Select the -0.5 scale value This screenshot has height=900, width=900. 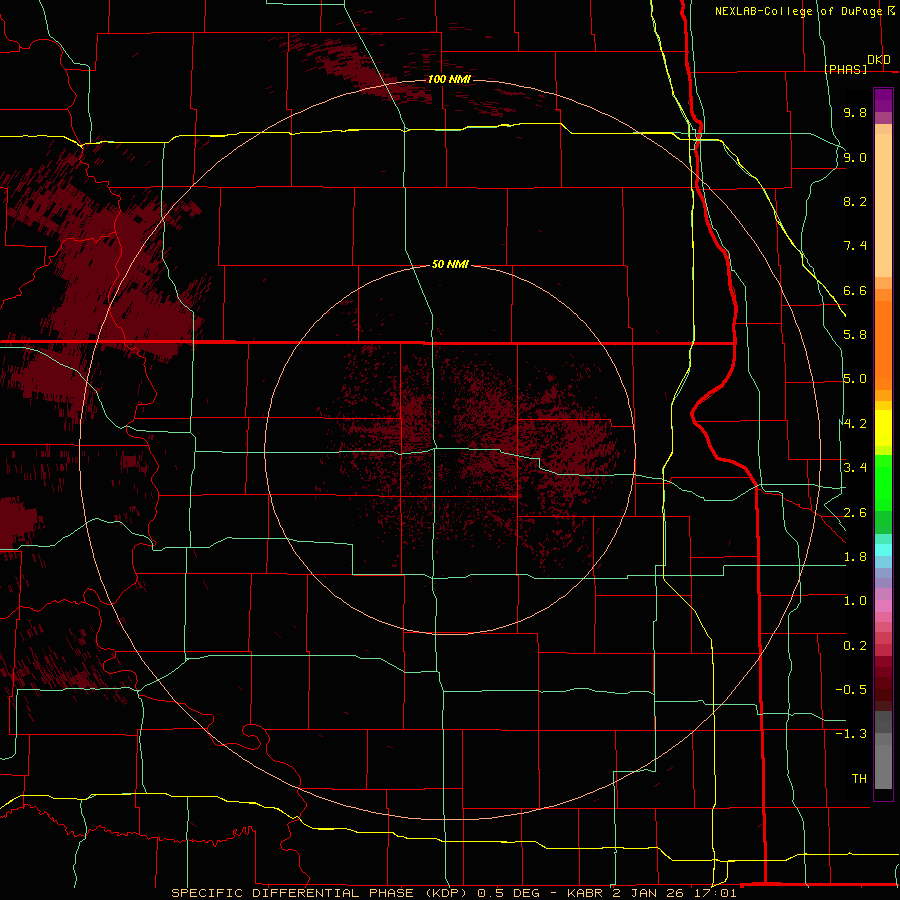[851, 690]
